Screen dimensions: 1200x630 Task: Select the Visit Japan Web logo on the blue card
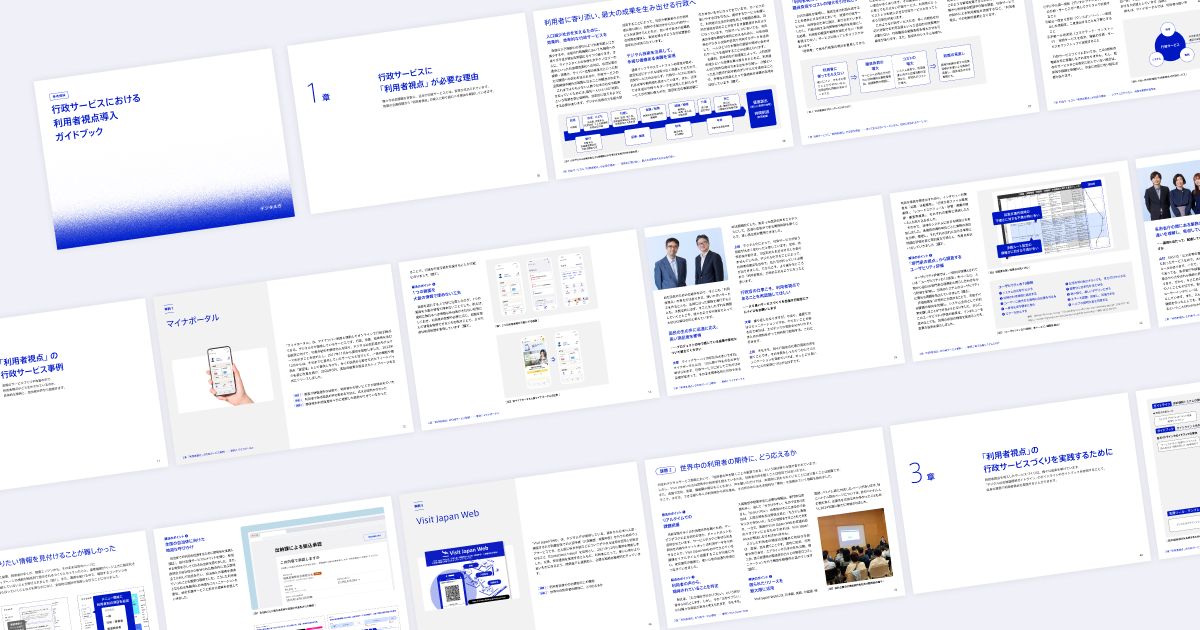coord(467,551)
